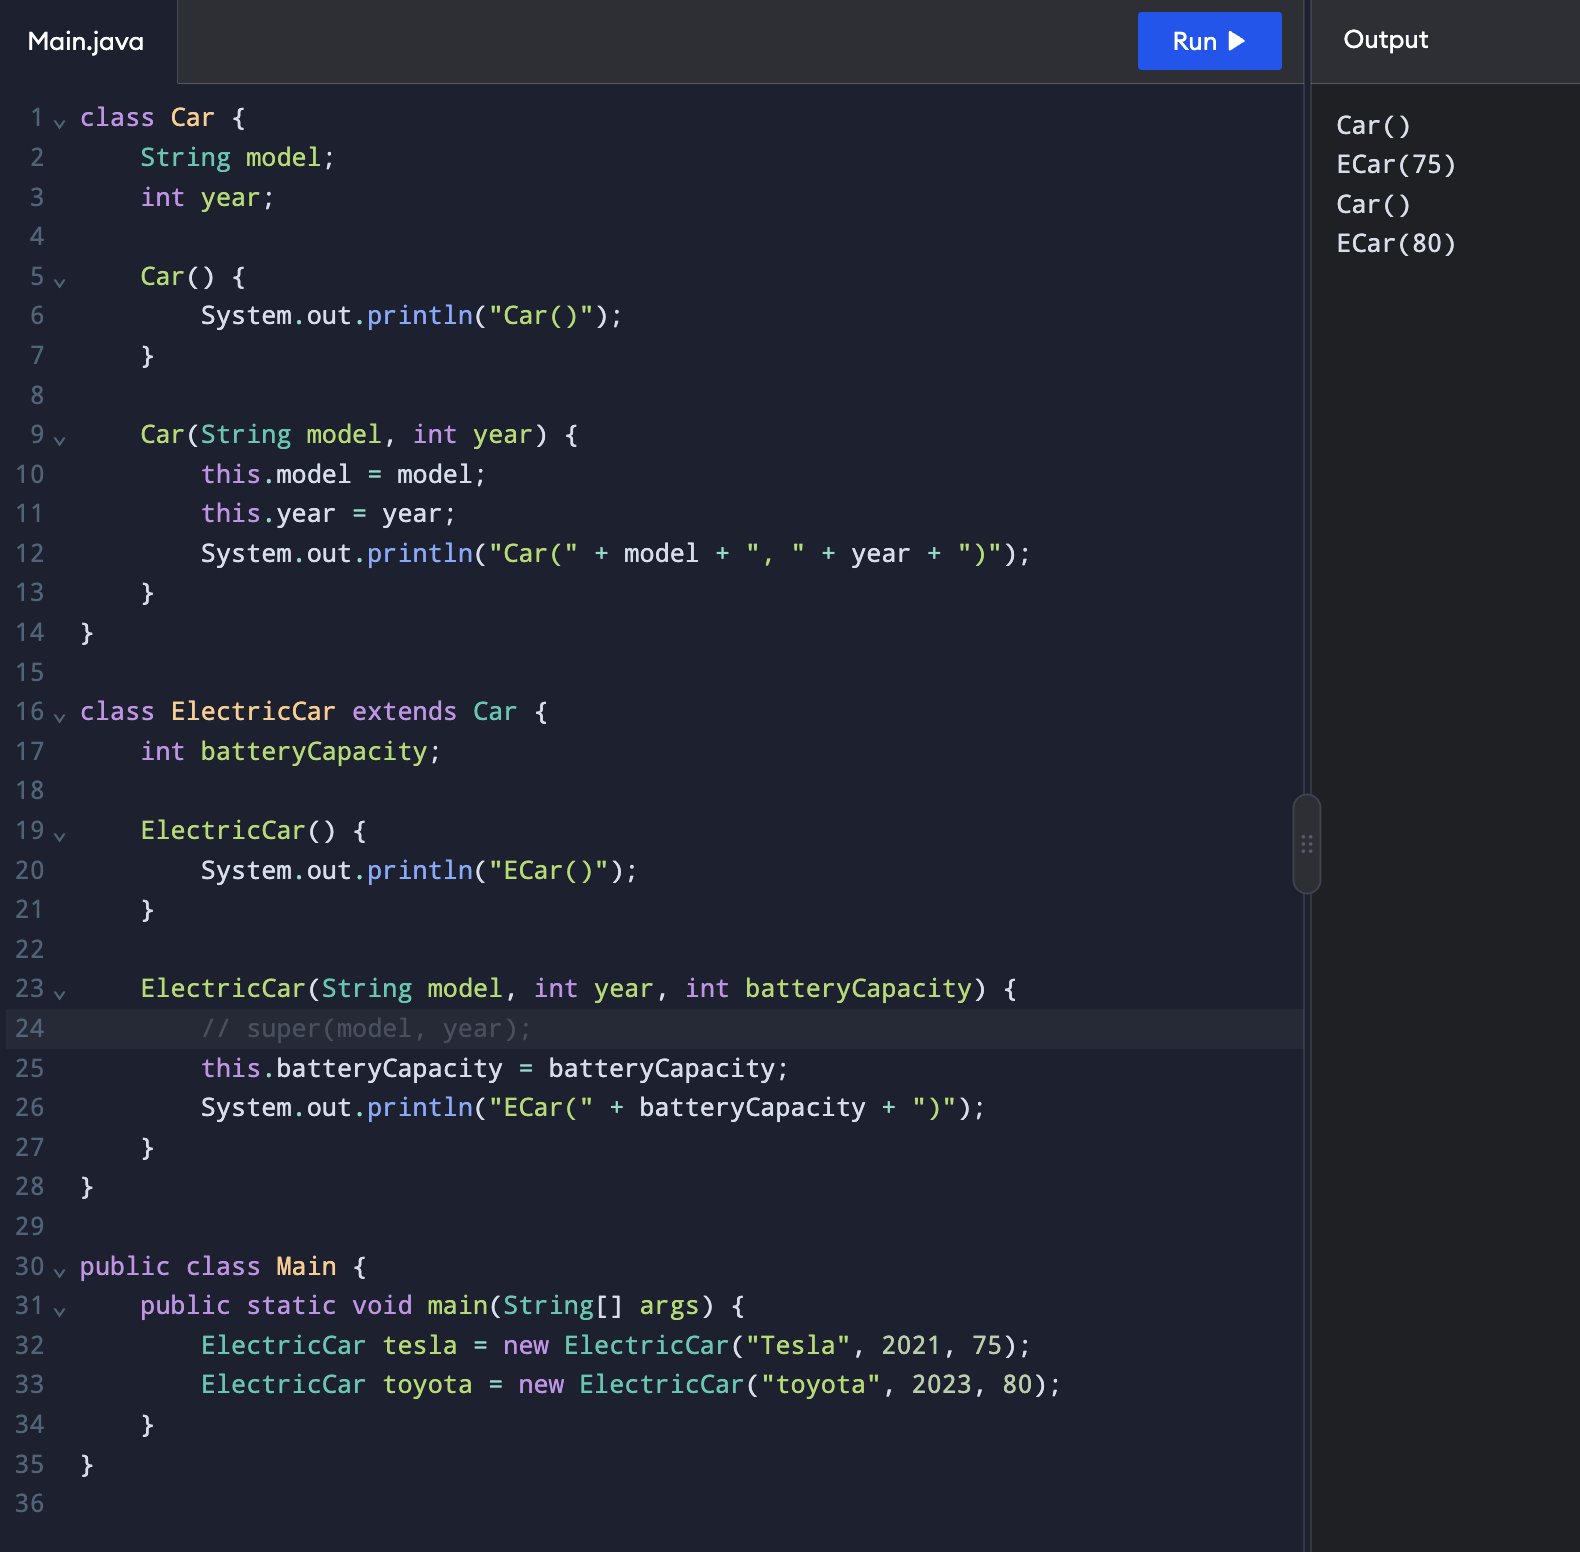This screenshot has width=1580, height=1552.
Task: Fold the Main class at line 30
Action: (x=60, y=1272)
